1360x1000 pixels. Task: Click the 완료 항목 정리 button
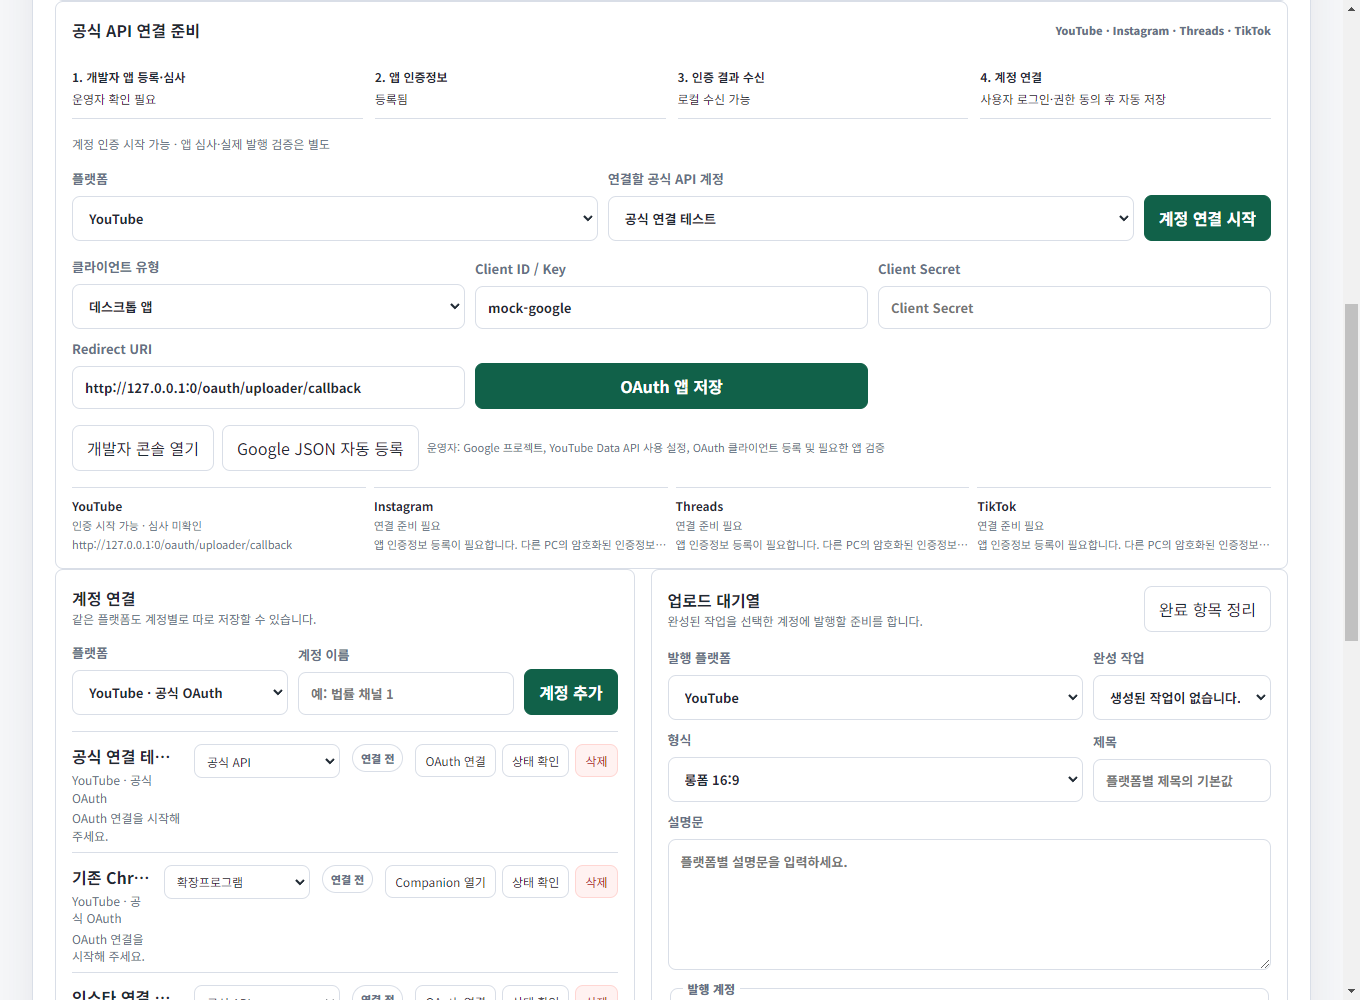click(x=1207, y=609)
